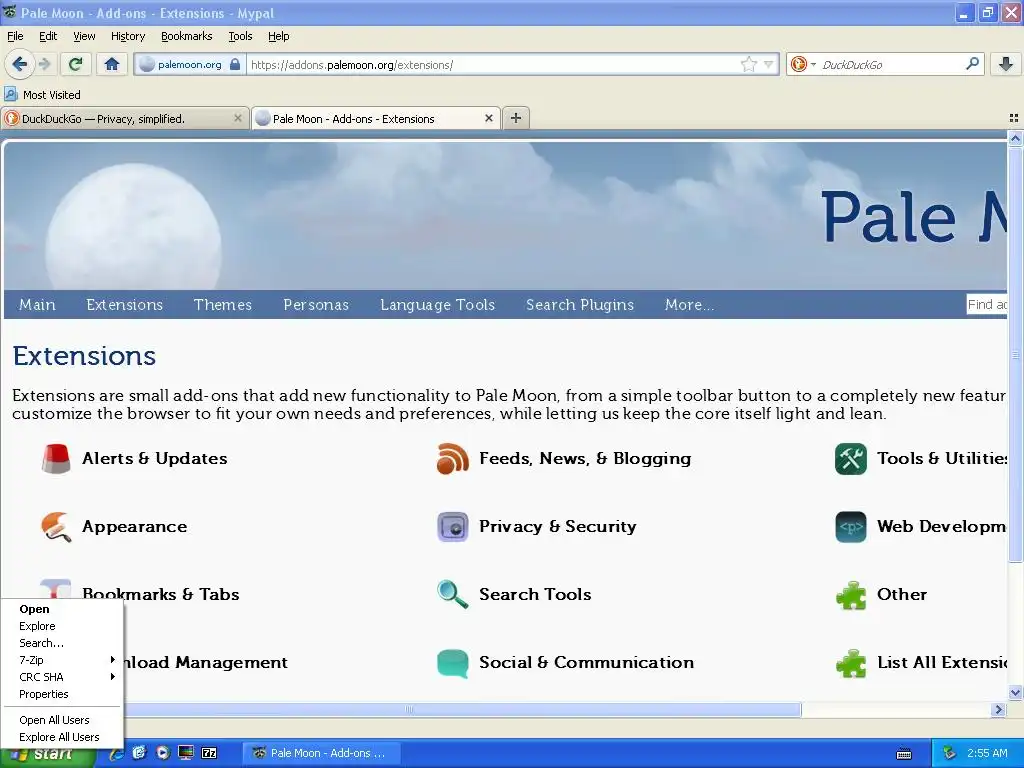Click the media player quick launch icon
Screen dimensions: 1024x768
pos(163,753)
